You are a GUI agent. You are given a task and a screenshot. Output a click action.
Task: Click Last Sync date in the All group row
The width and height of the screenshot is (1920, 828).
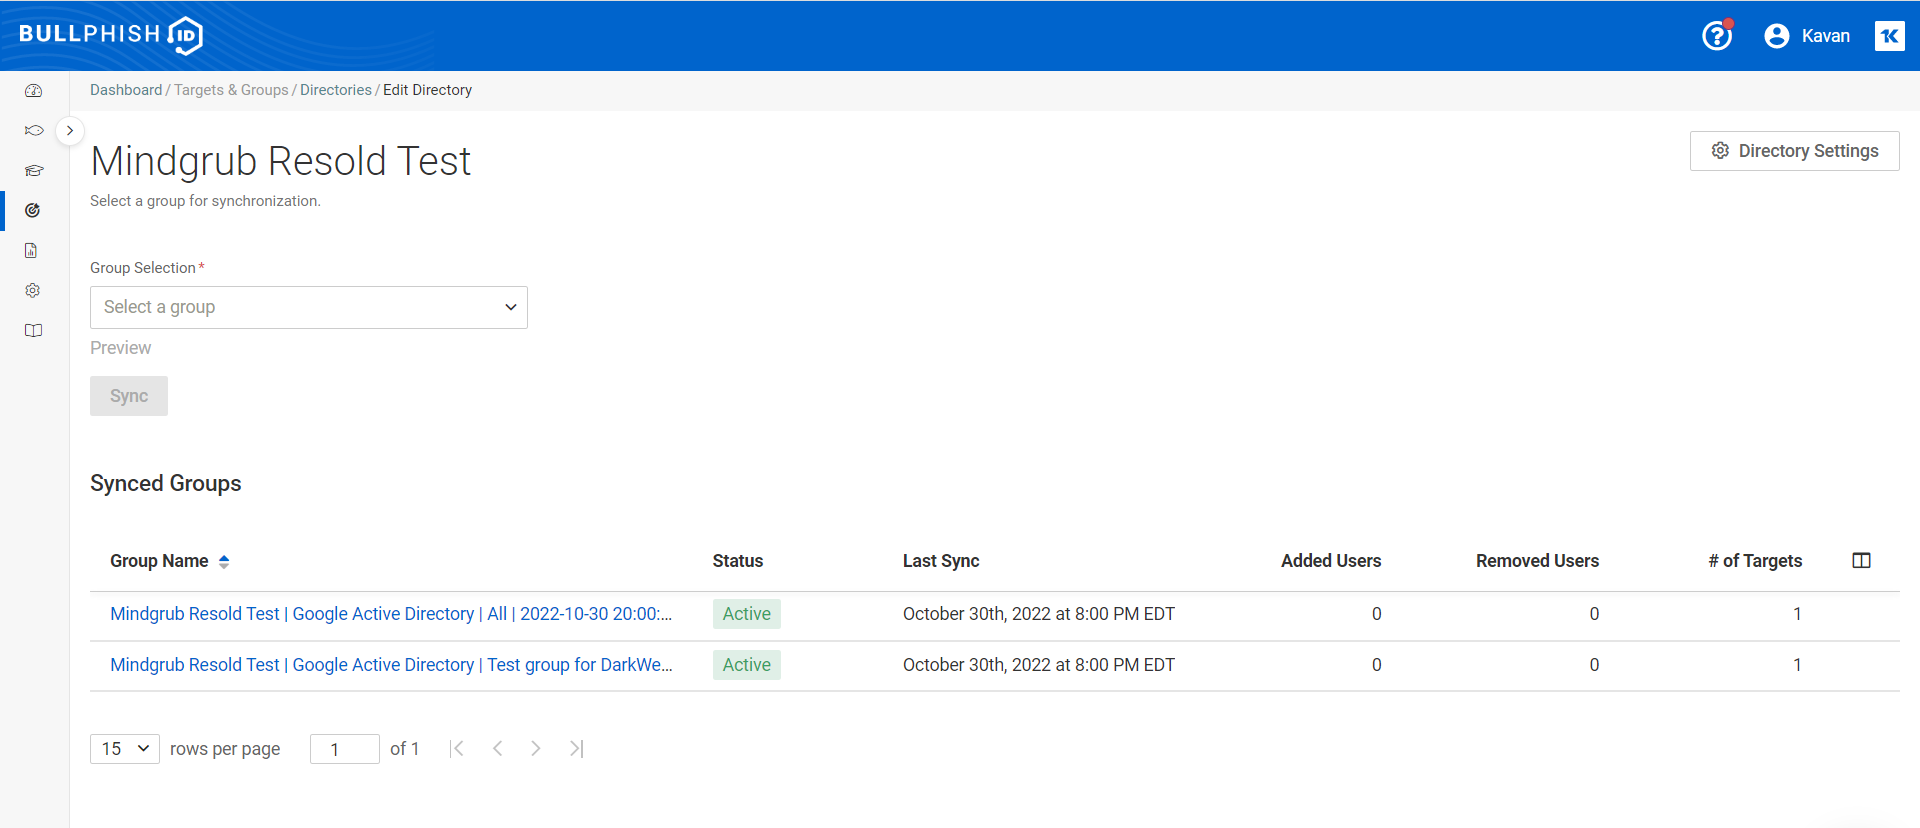1039,614
